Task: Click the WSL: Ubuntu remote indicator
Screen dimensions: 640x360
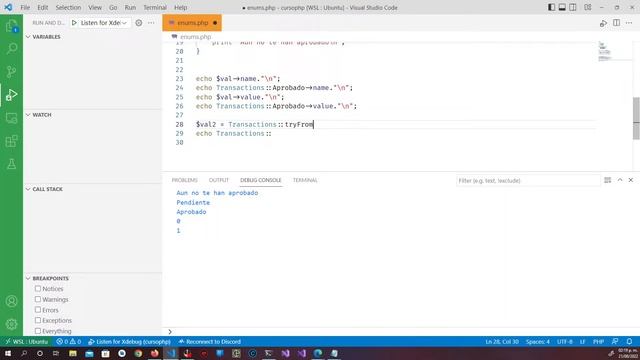Action: coord(27,341)
